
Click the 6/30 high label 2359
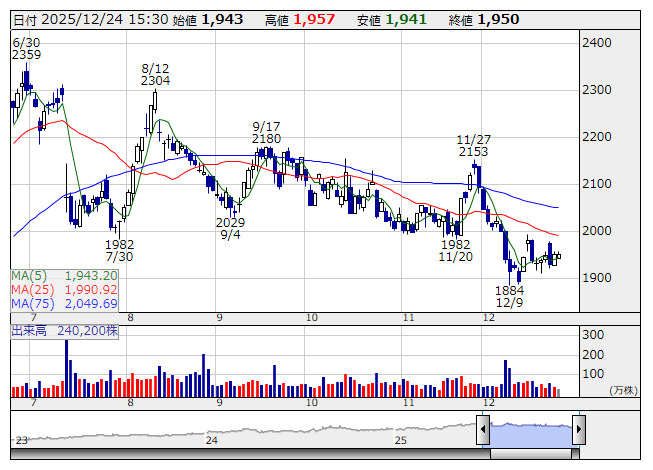pyautogui.click(x=27, y=56)
